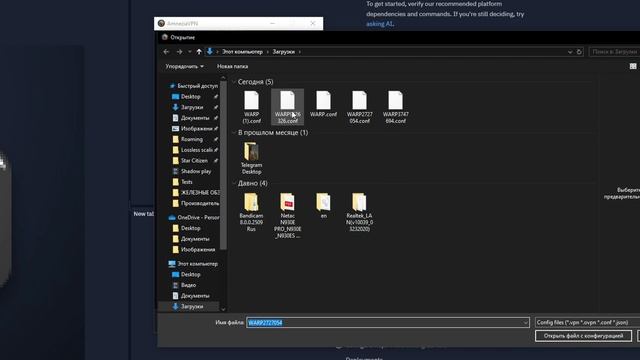The width and height of the screenshot is (640, 360).
Task: Click the sidebar vertical scrollbar
Action: coord(223,165)
